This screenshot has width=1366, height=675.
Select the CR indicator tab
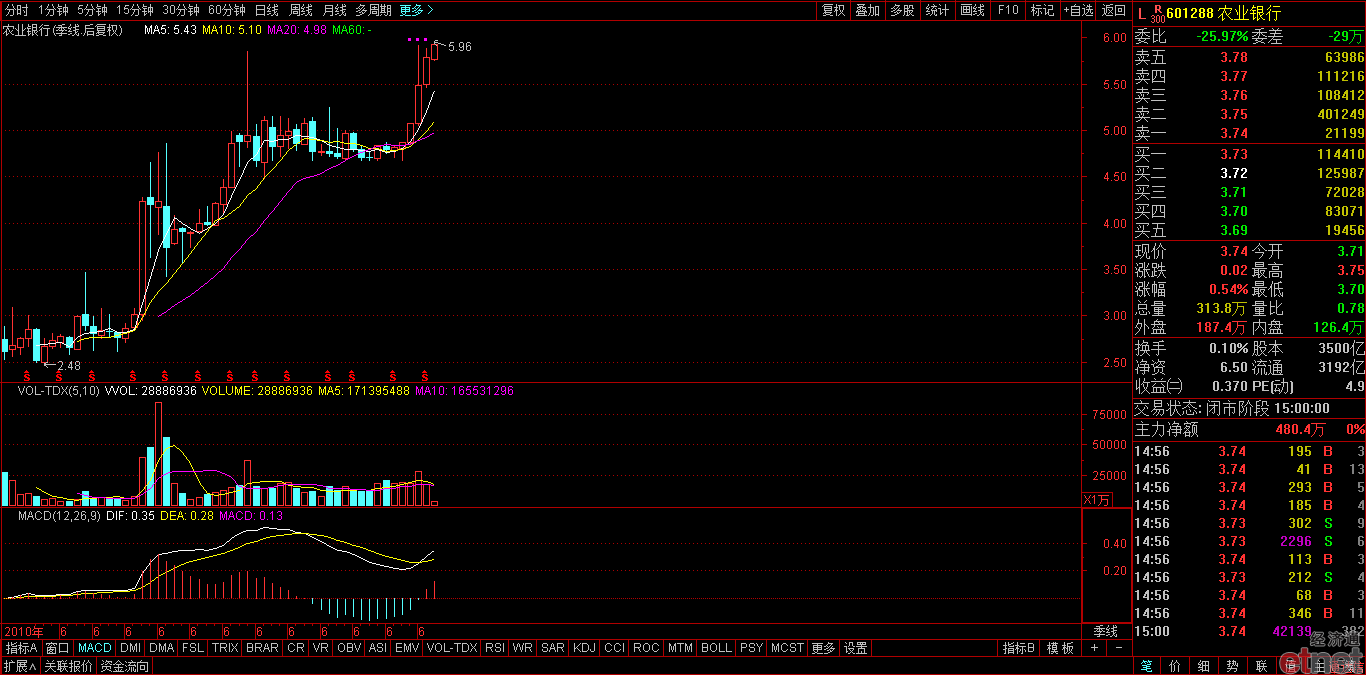[296, 648]
